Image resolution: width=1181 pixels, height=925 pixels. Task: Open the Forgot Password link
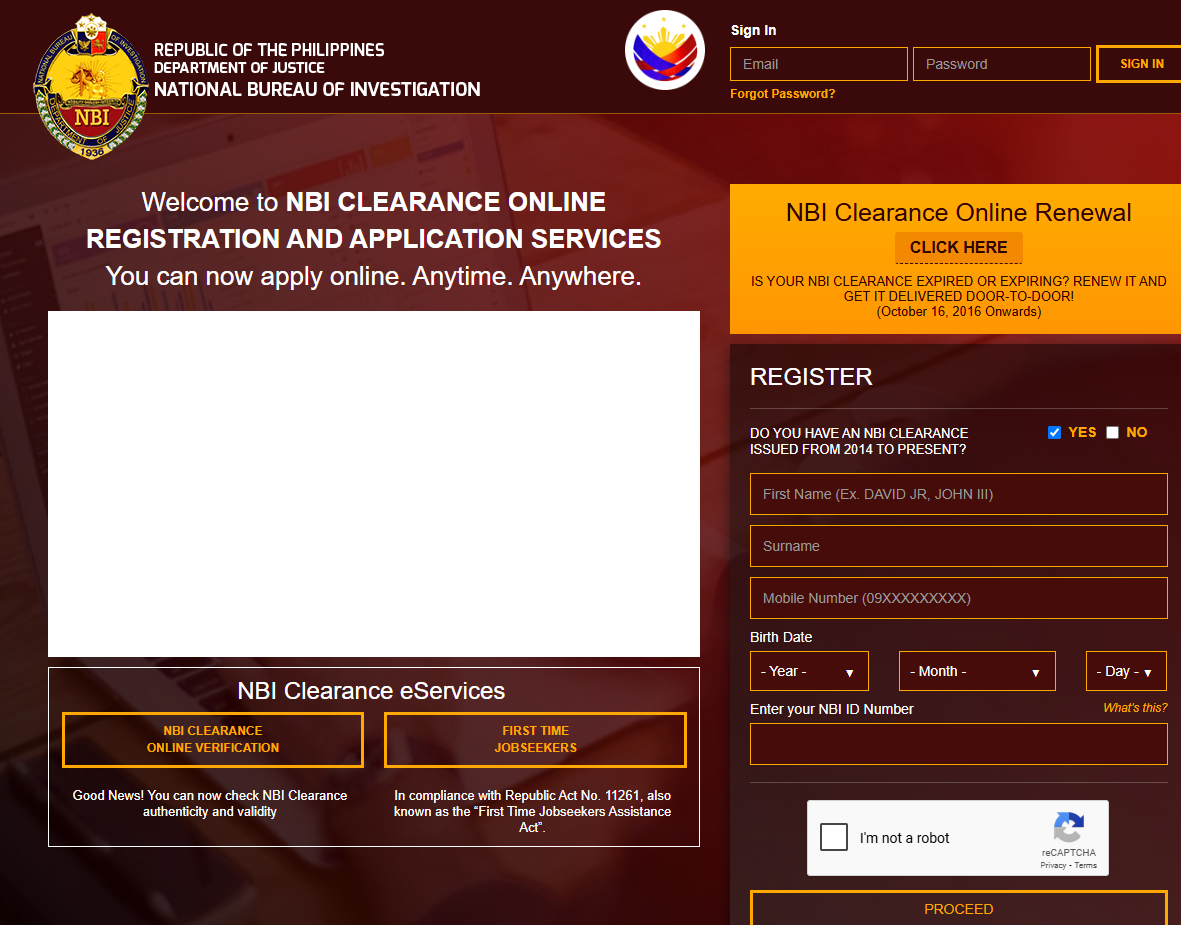click(783, 93)
